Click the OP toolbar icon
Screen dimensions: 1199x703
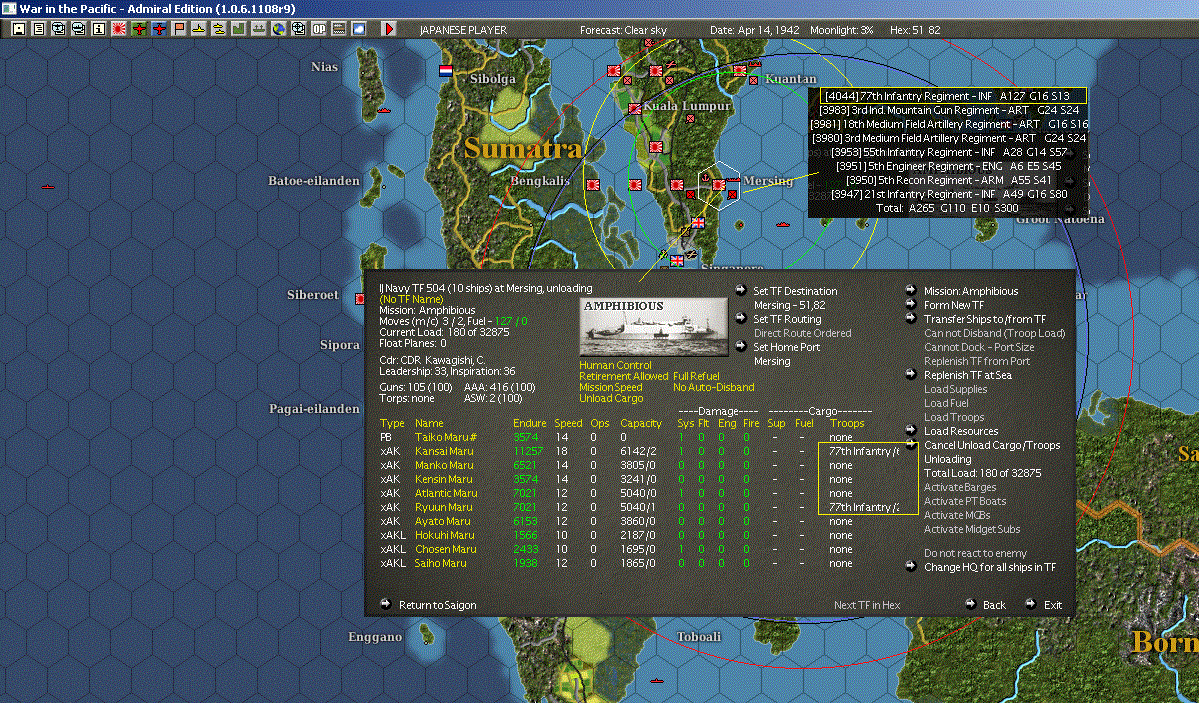[318, 29]
